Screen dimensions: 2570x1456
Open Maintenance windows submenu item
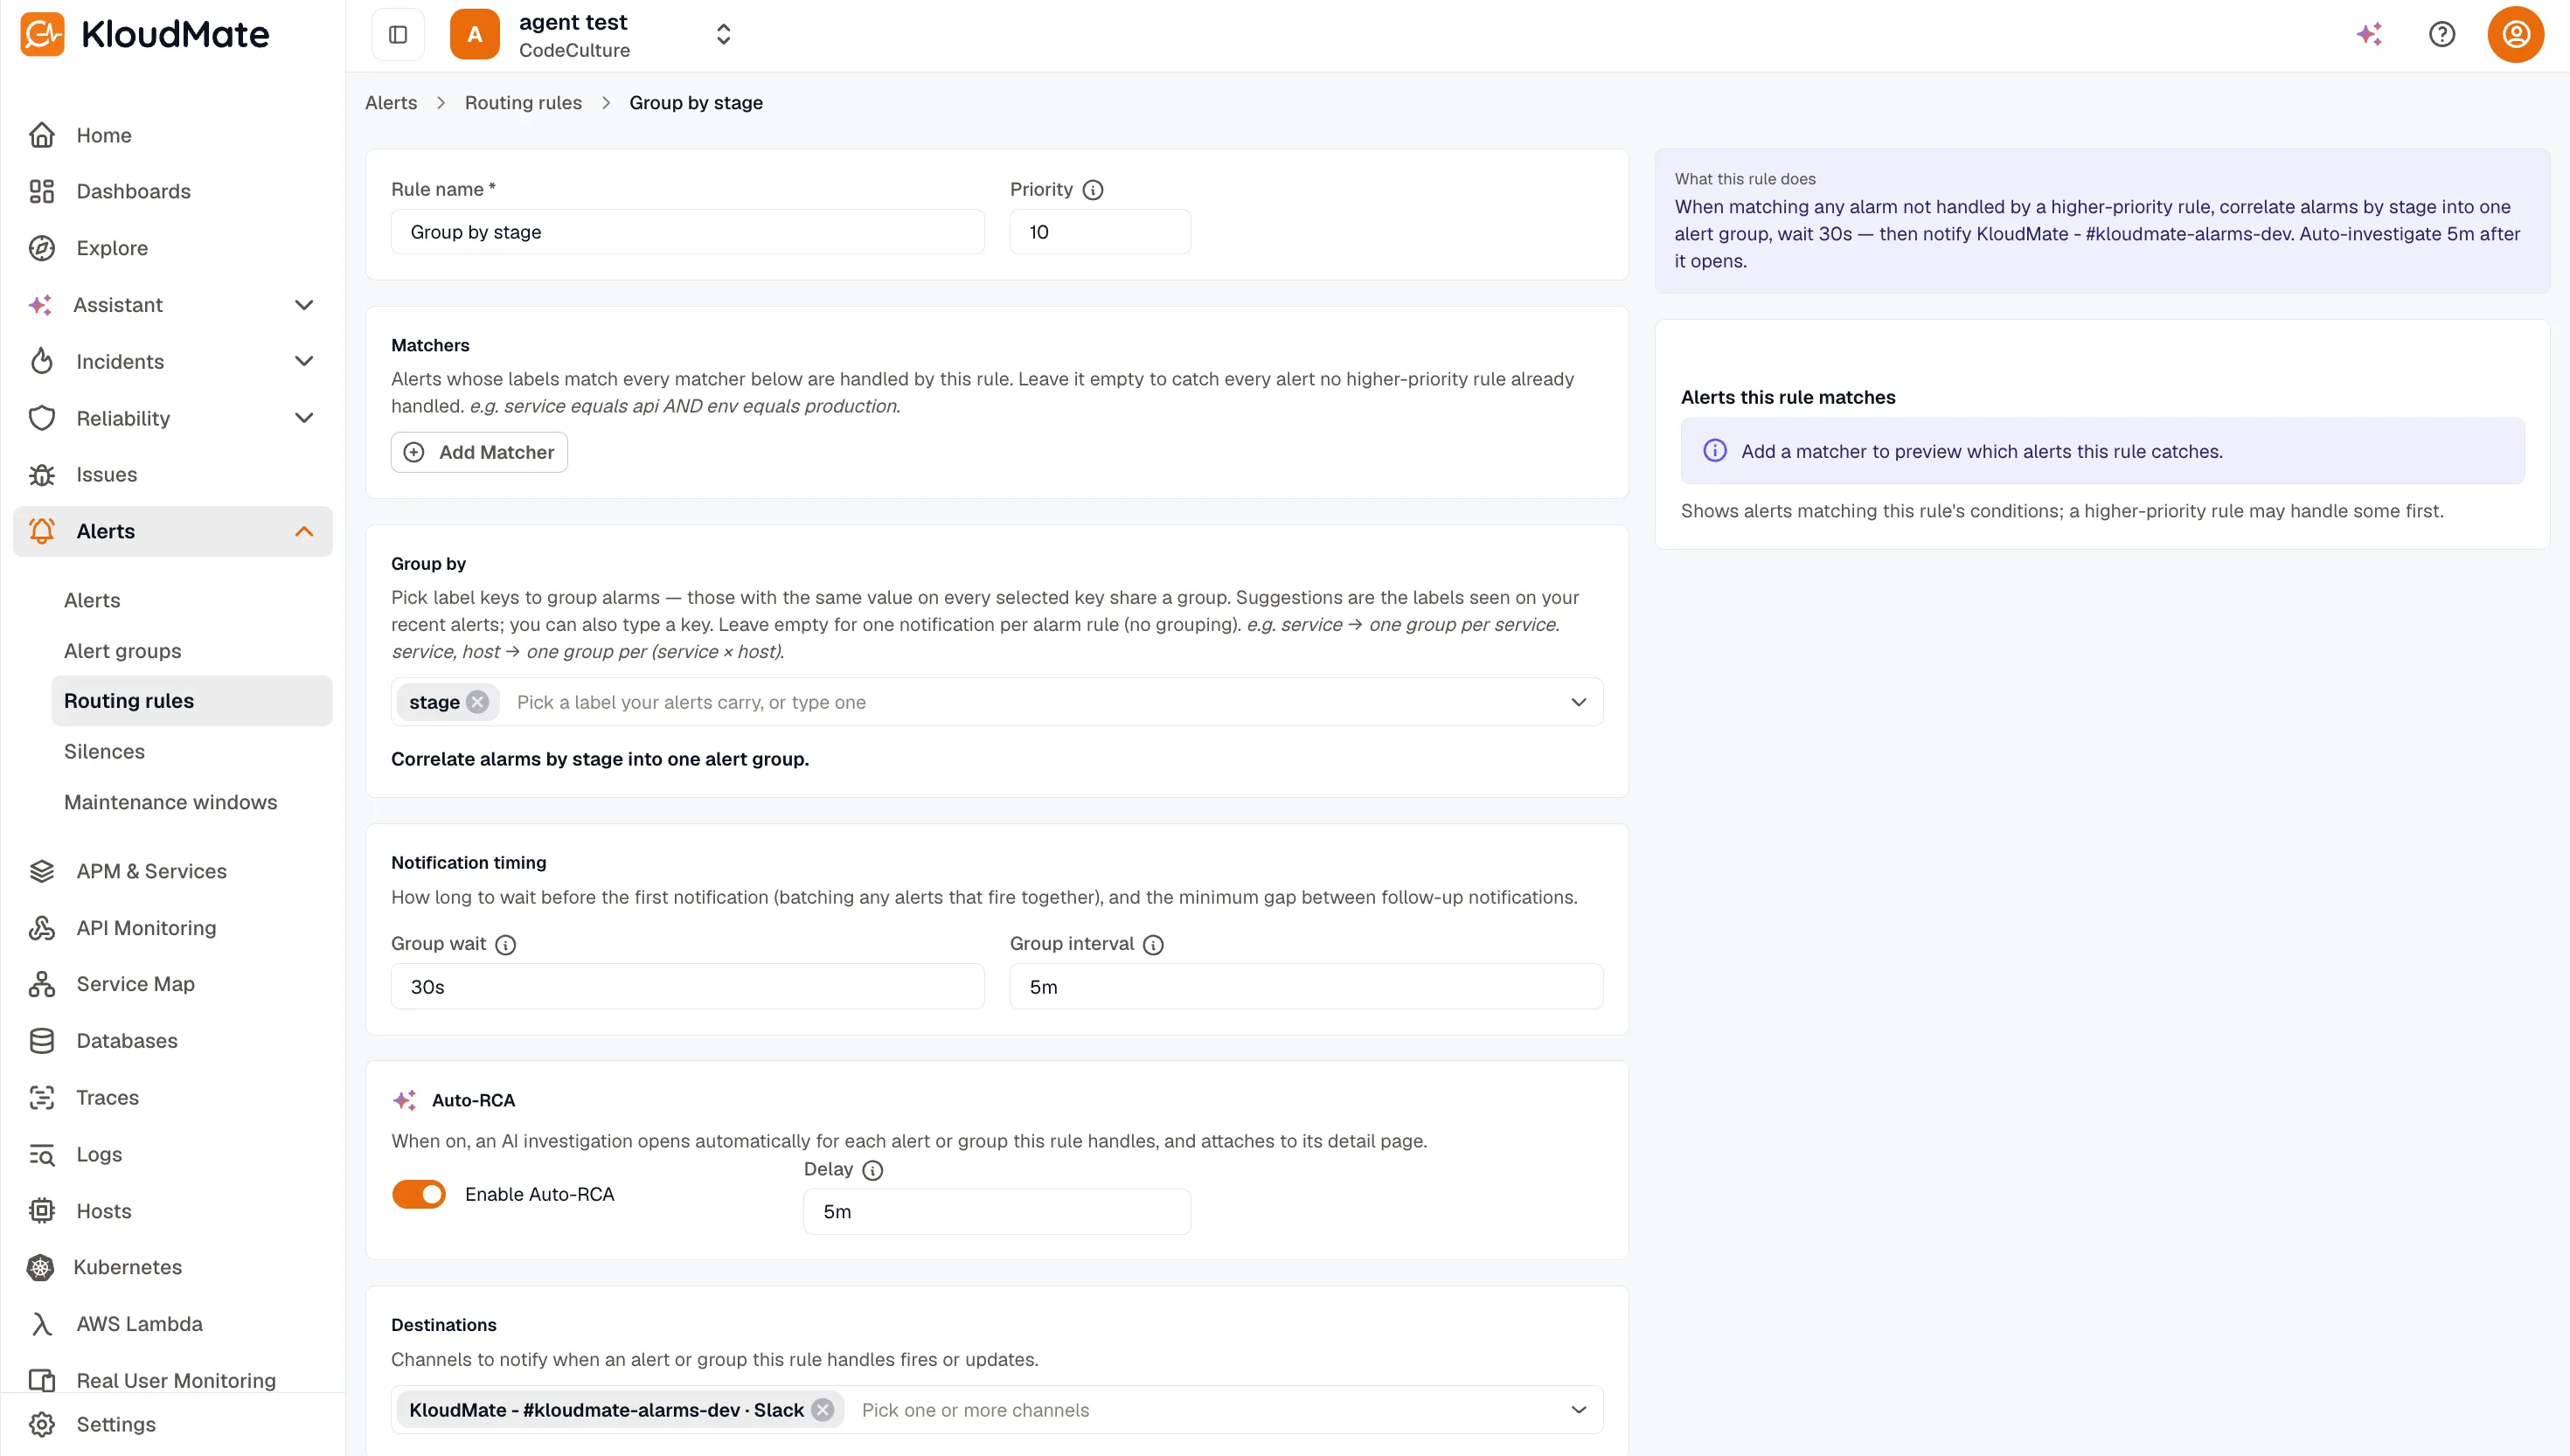(x=192, y=802)
